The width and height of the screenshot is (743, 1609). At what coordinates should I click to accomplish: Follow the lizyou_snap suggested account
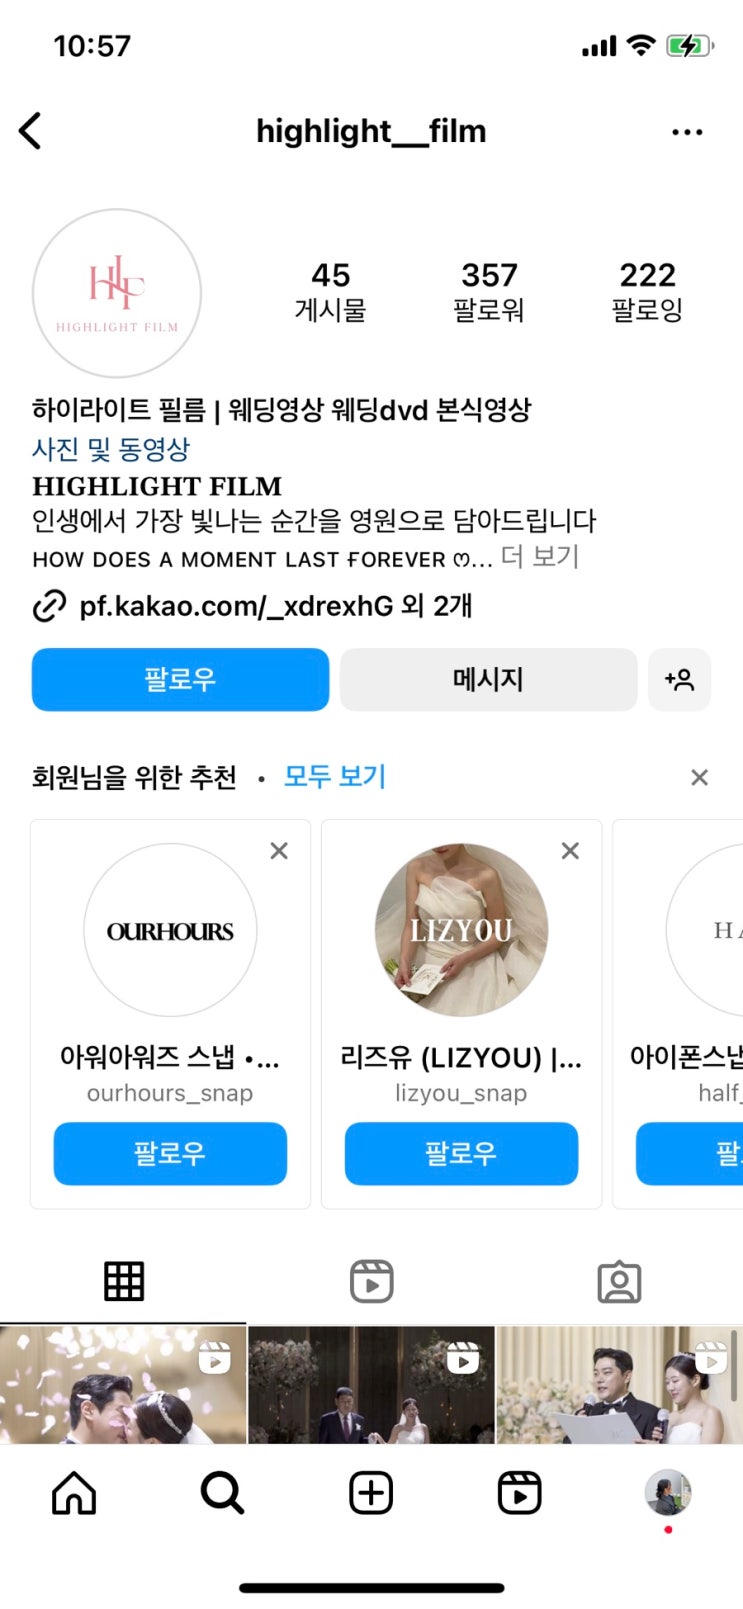point(461,1154)
